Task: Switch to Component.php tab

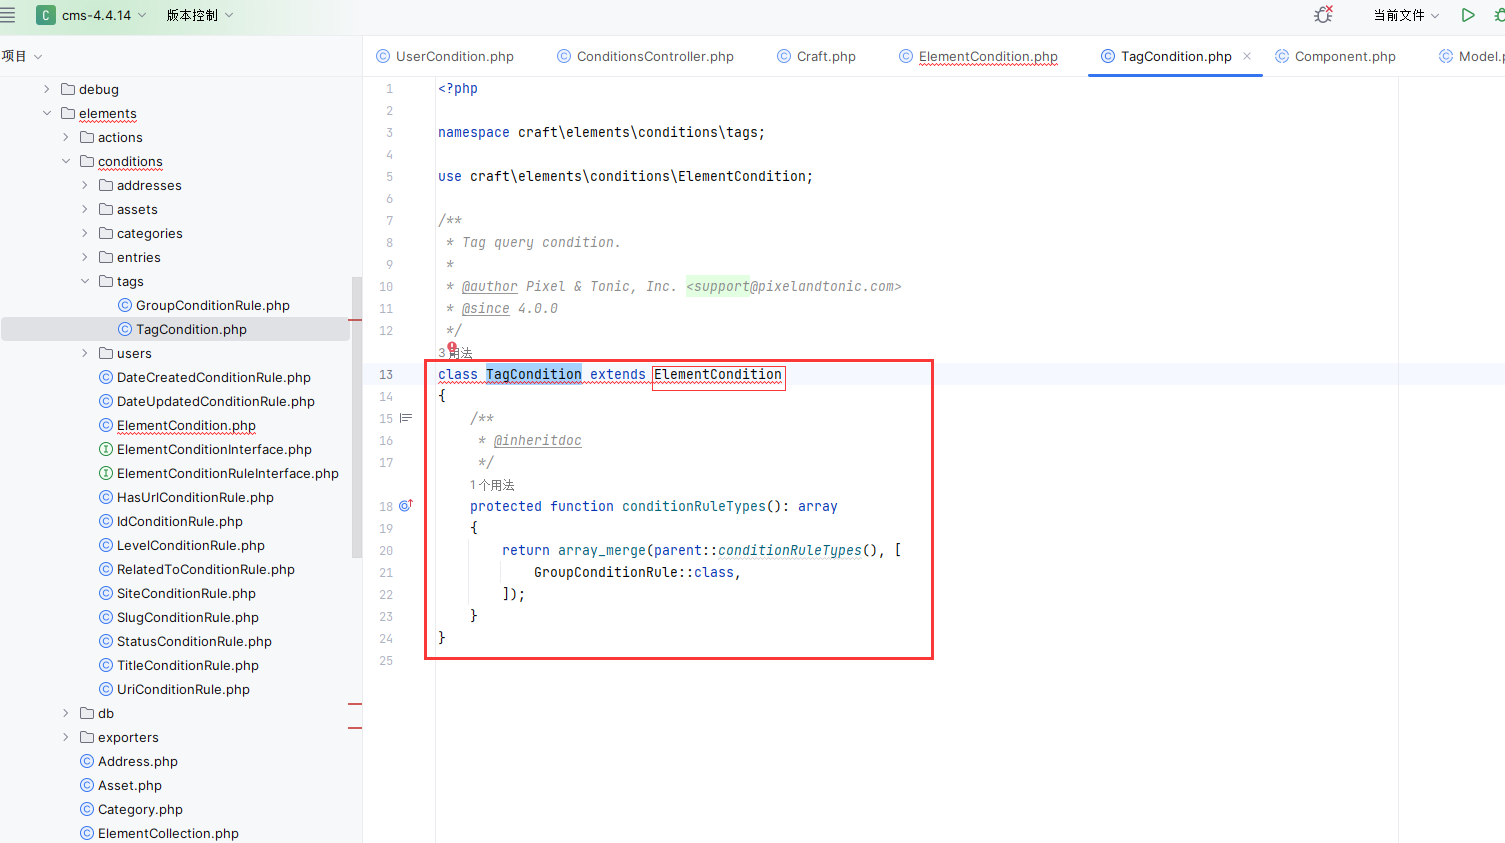Action: (1335, 56)
